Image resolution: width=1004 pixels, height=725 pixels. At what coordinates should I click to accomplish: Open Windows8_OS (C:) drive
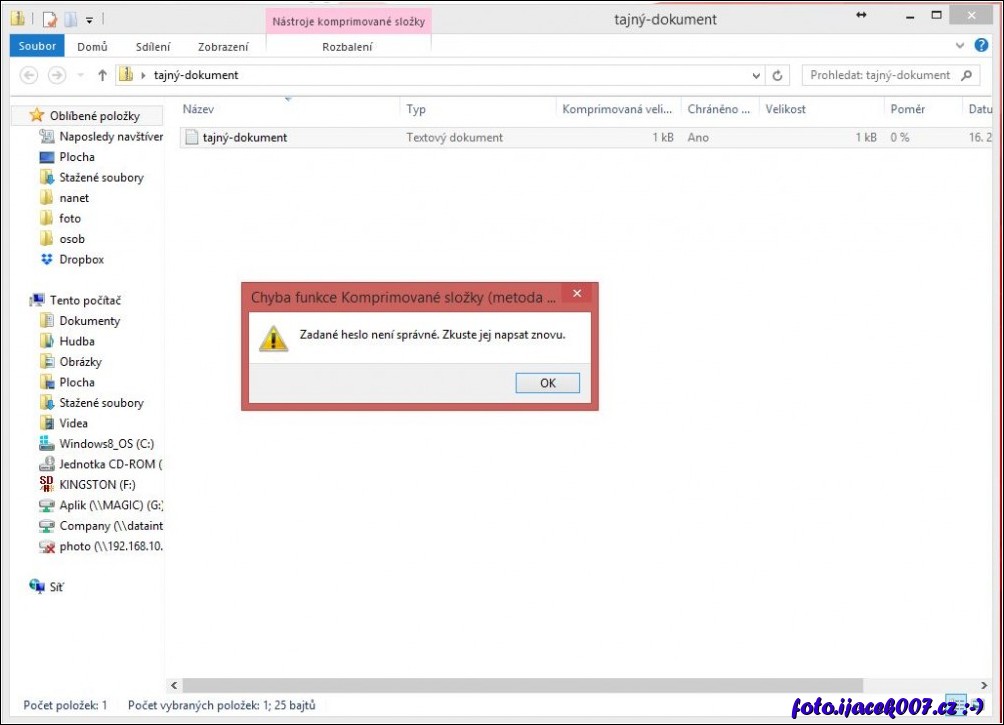click(x=106, y=444)
